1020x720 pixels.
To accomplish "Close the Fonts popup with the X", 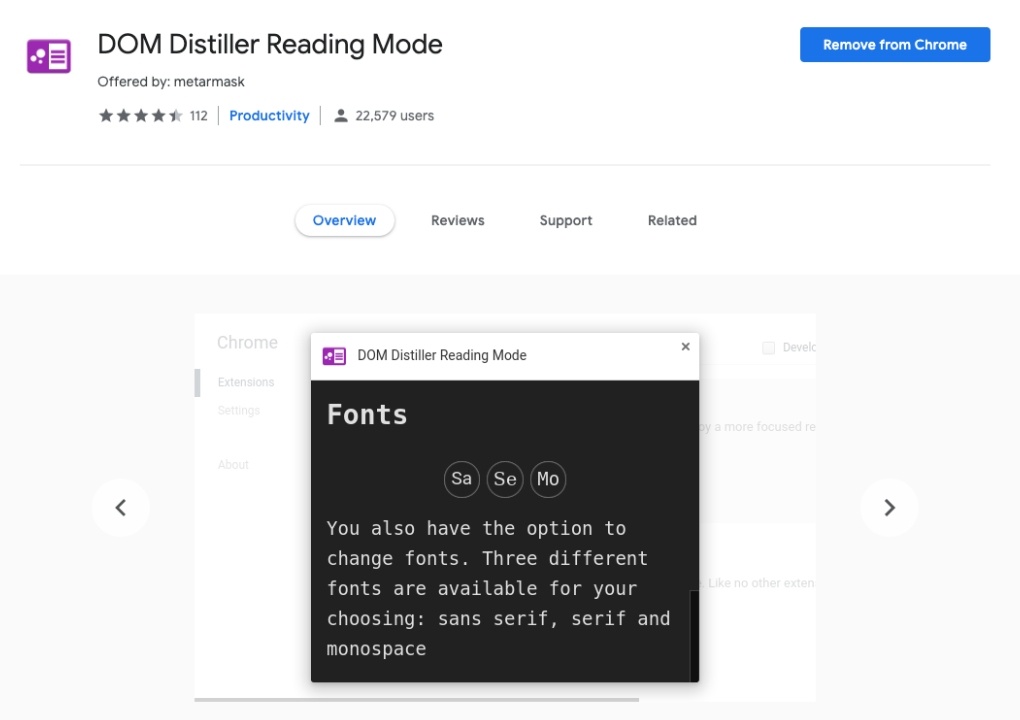I will (685, 346).
